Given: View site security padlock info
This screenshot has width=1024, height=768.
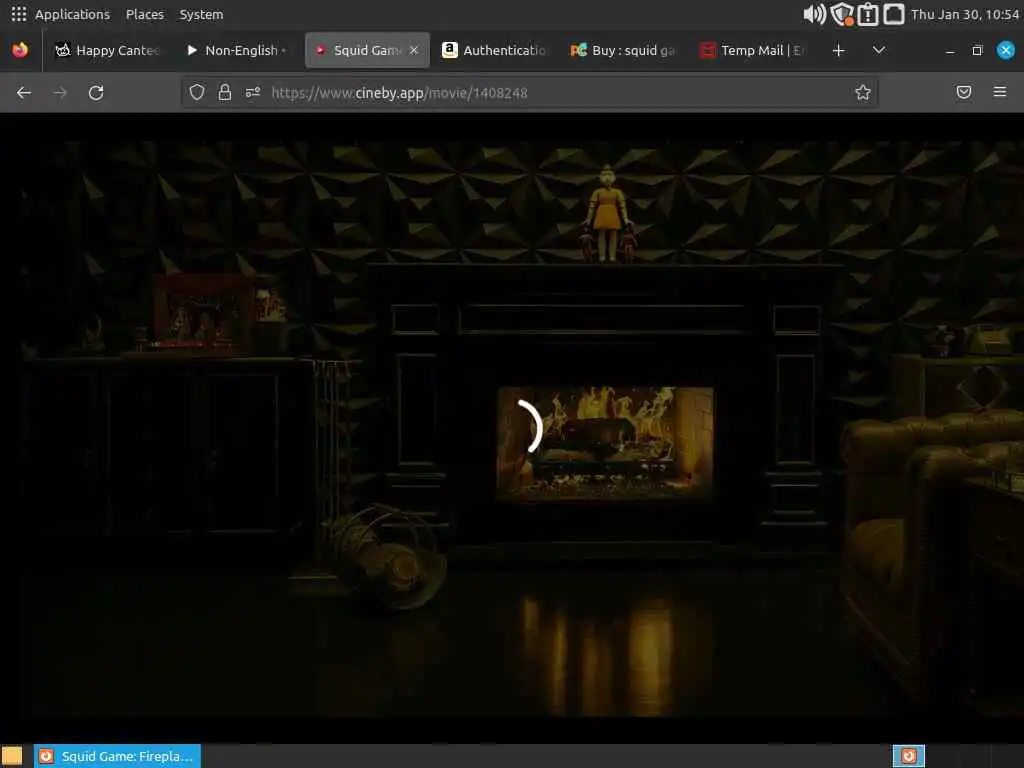Looking at the screenshot, I should click(225, 93).
